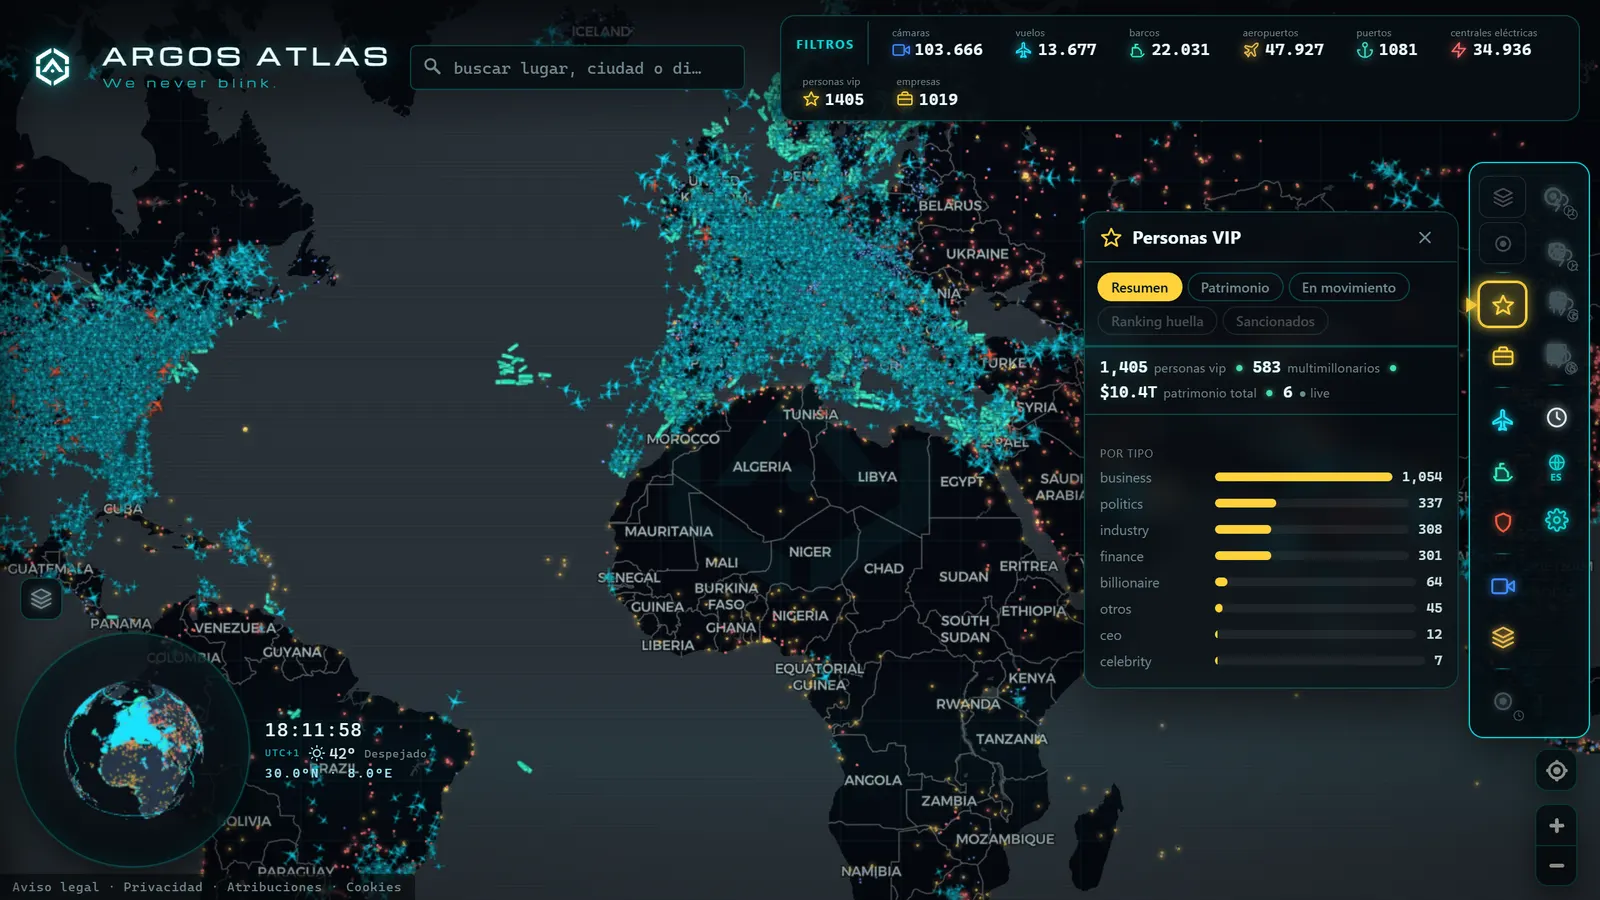The height and width of the screenshot is (900, 1600).
Task: Open the Privacidad link
Action: [163, 887]
